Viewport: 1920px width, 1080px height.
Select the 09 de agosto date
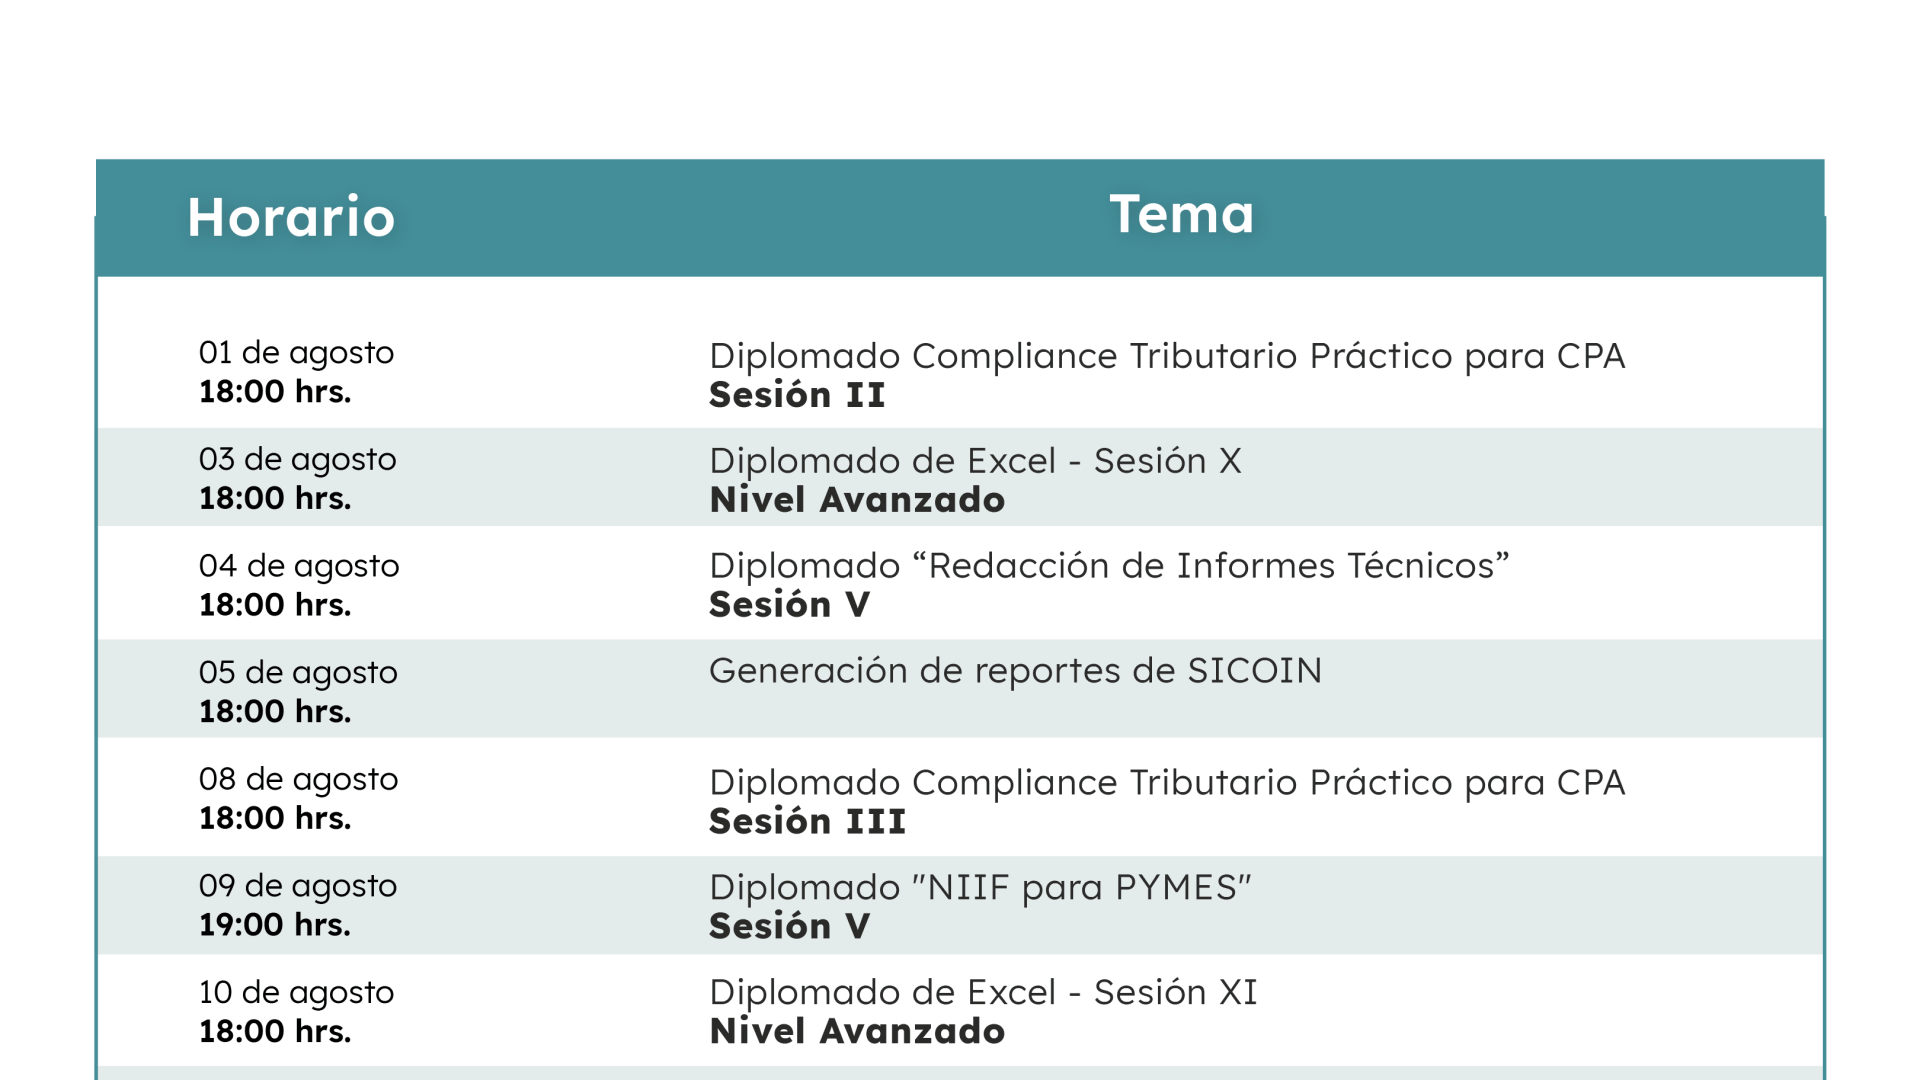(x=297, y=886)
